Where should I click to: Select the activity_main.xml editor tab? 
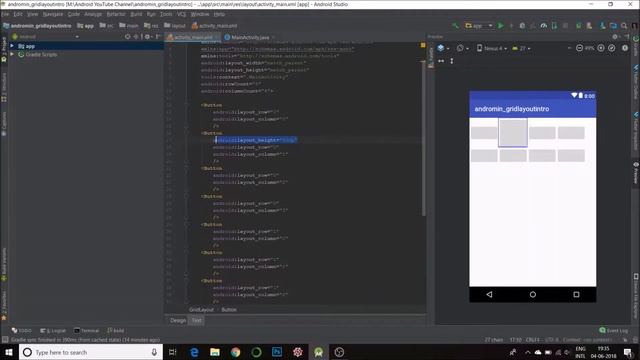point(193,37)
